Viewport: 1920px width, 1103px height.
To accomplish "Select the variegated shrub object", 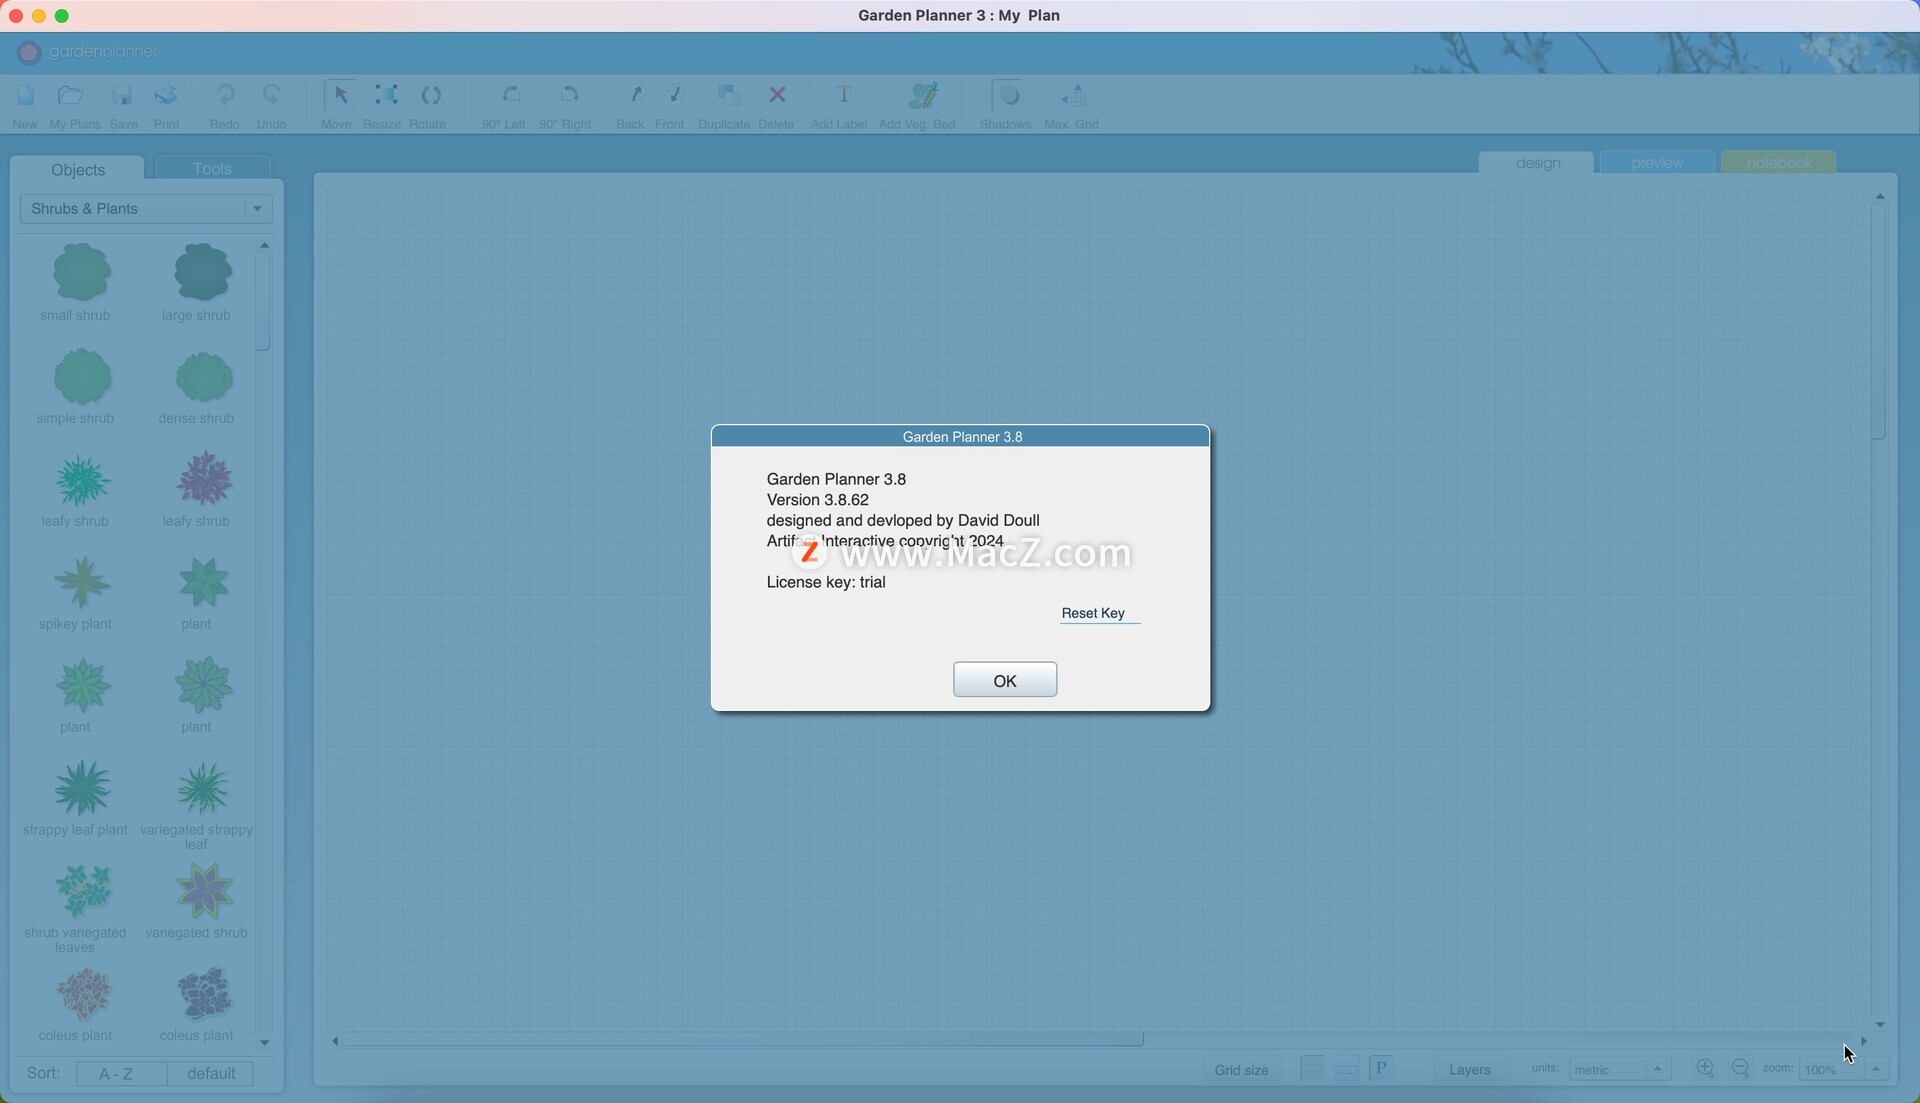I will pos(204,891).
